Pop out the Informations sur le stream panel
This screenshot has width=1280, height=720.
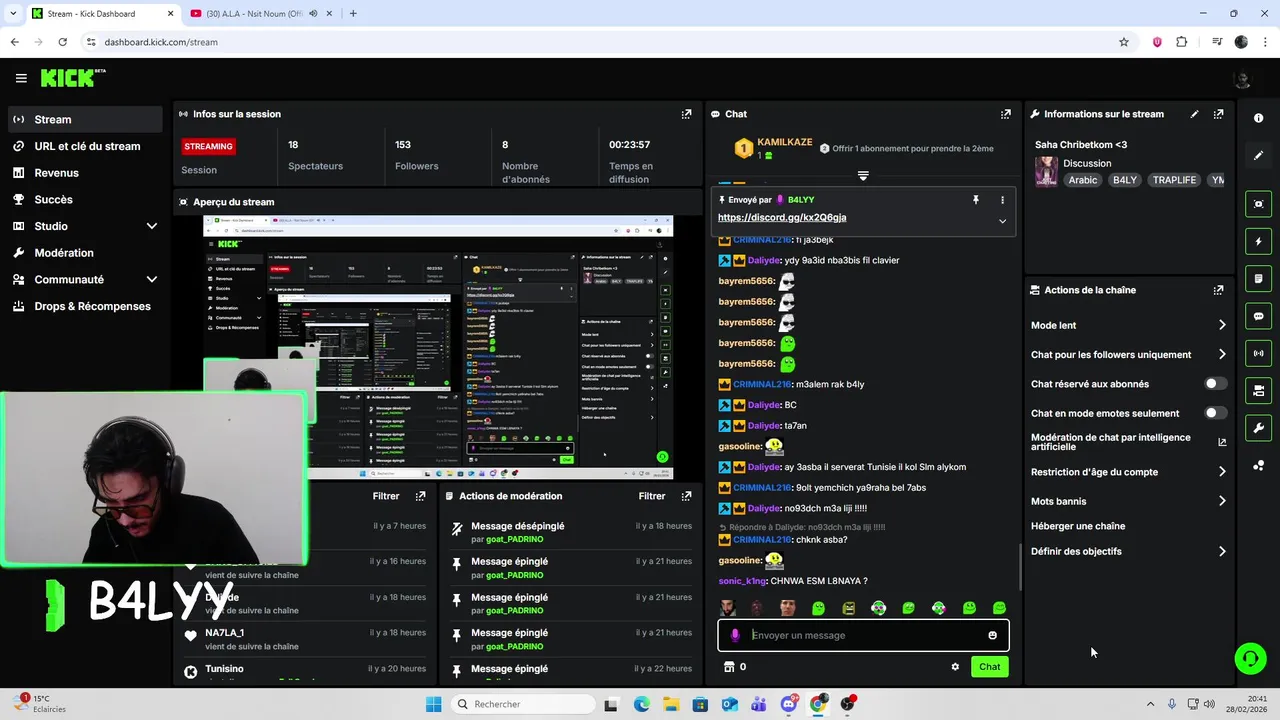[1218, 114]
